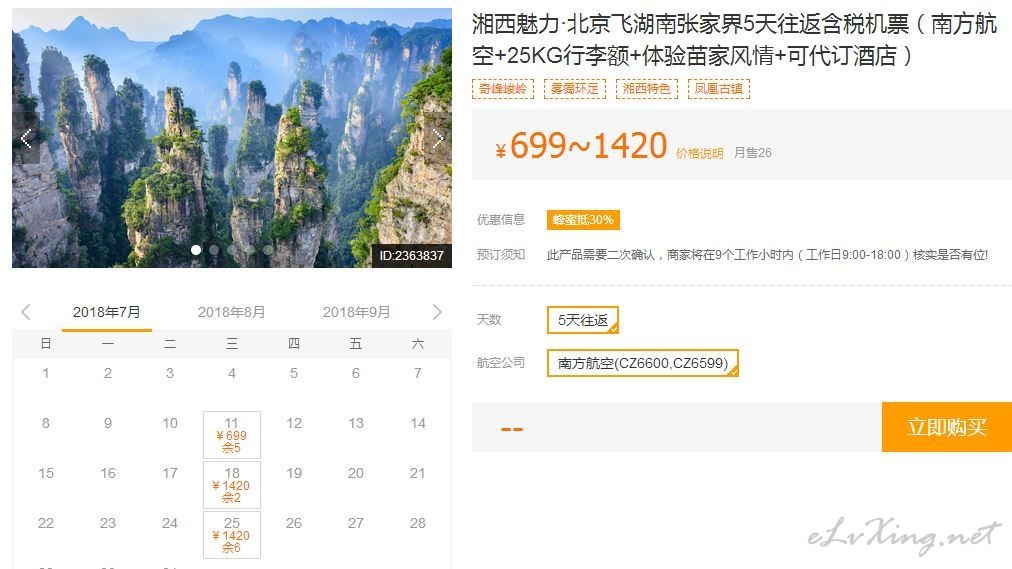1012x569 pixels.
Task: Select the 5天往返 days option
Action: 583,320
